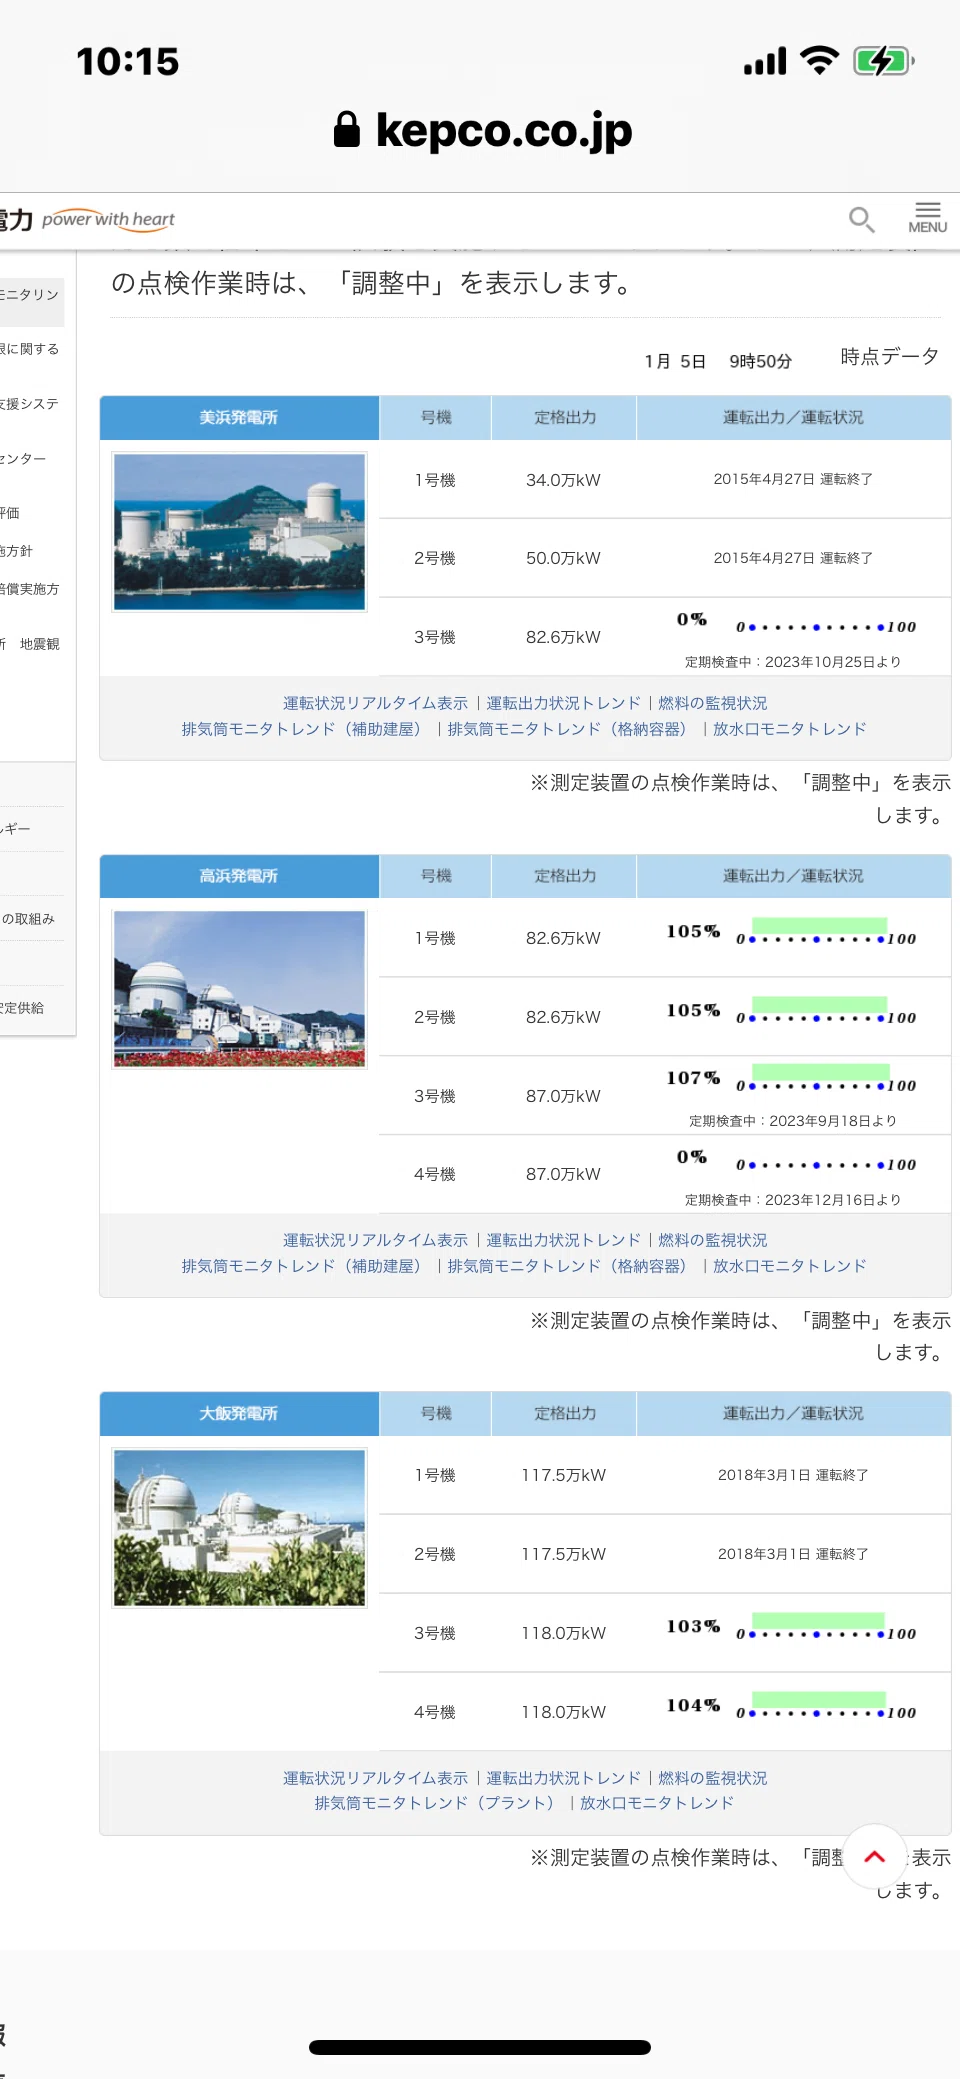Tap the power with heart logo
Screen dimensions: 960x2079
pos(108,220)
